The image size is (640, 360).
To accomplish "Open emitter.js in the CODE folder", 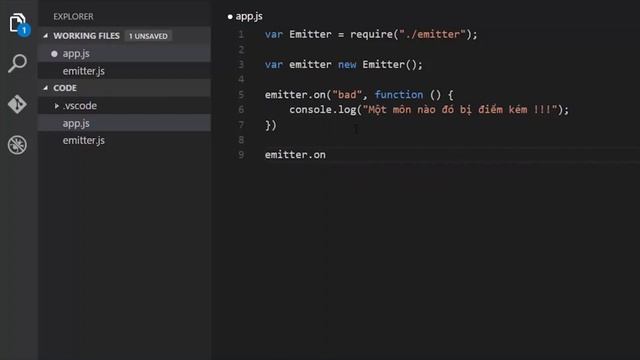I will pos(124,140).
